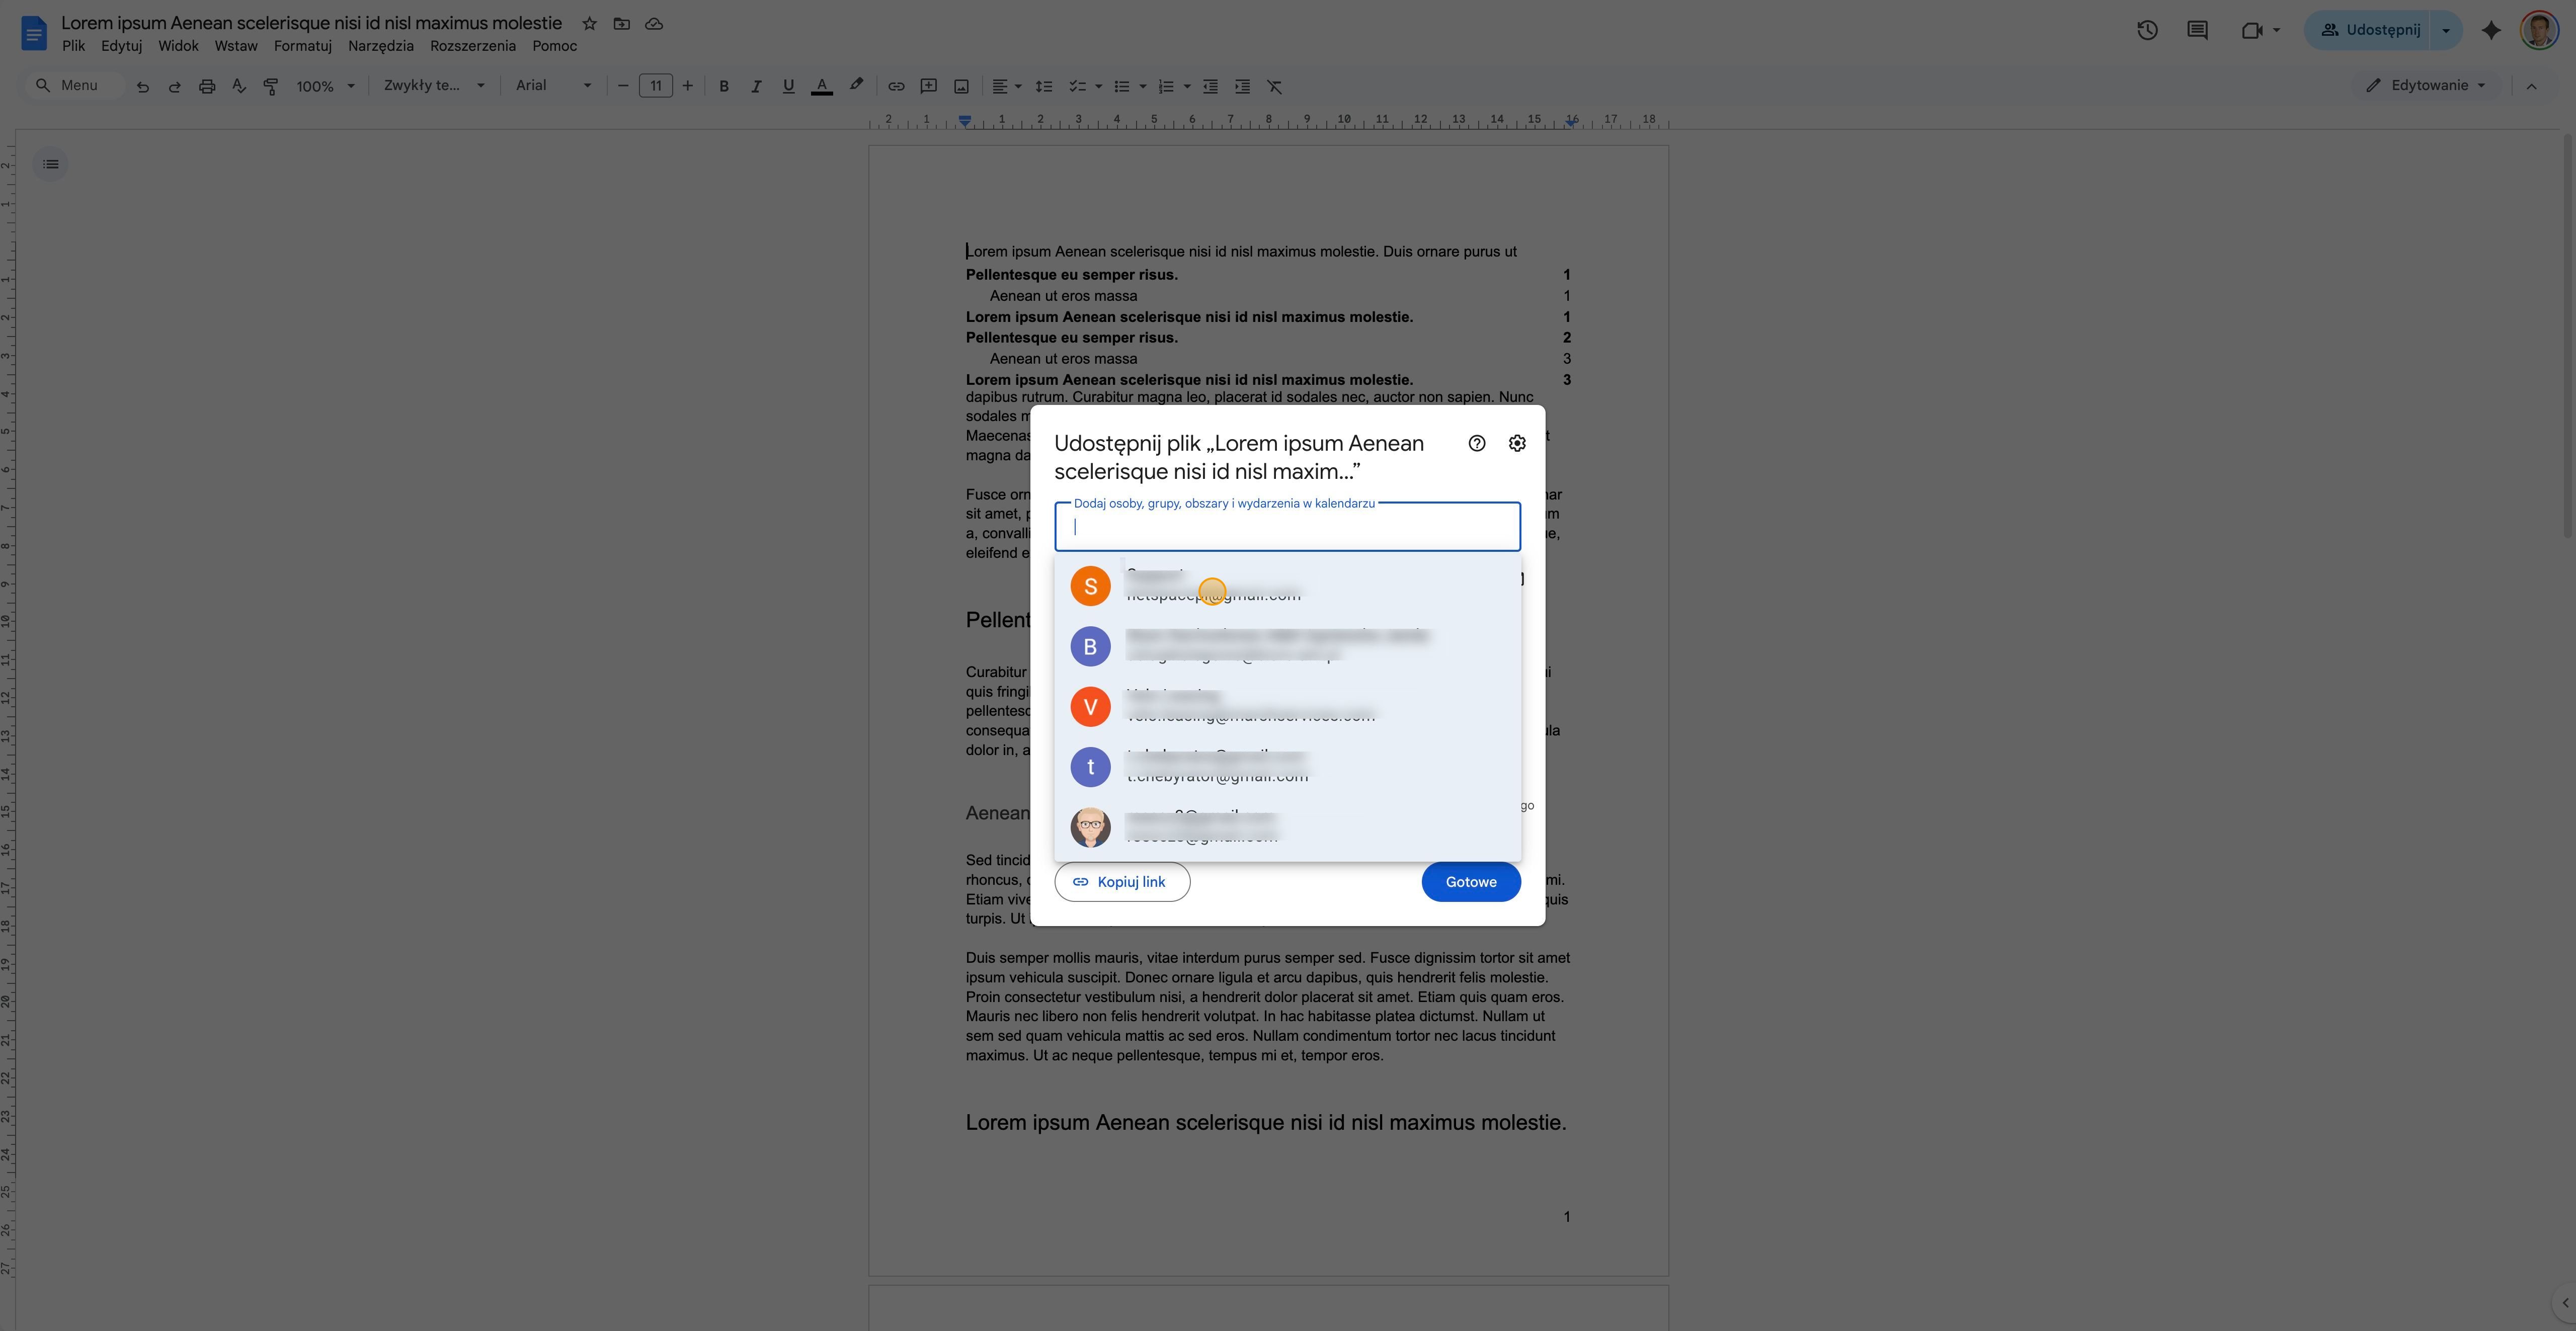Viewport: 2576px width, 1331px height.
Task: Open the comments history icon
Action: point(2197,30)
